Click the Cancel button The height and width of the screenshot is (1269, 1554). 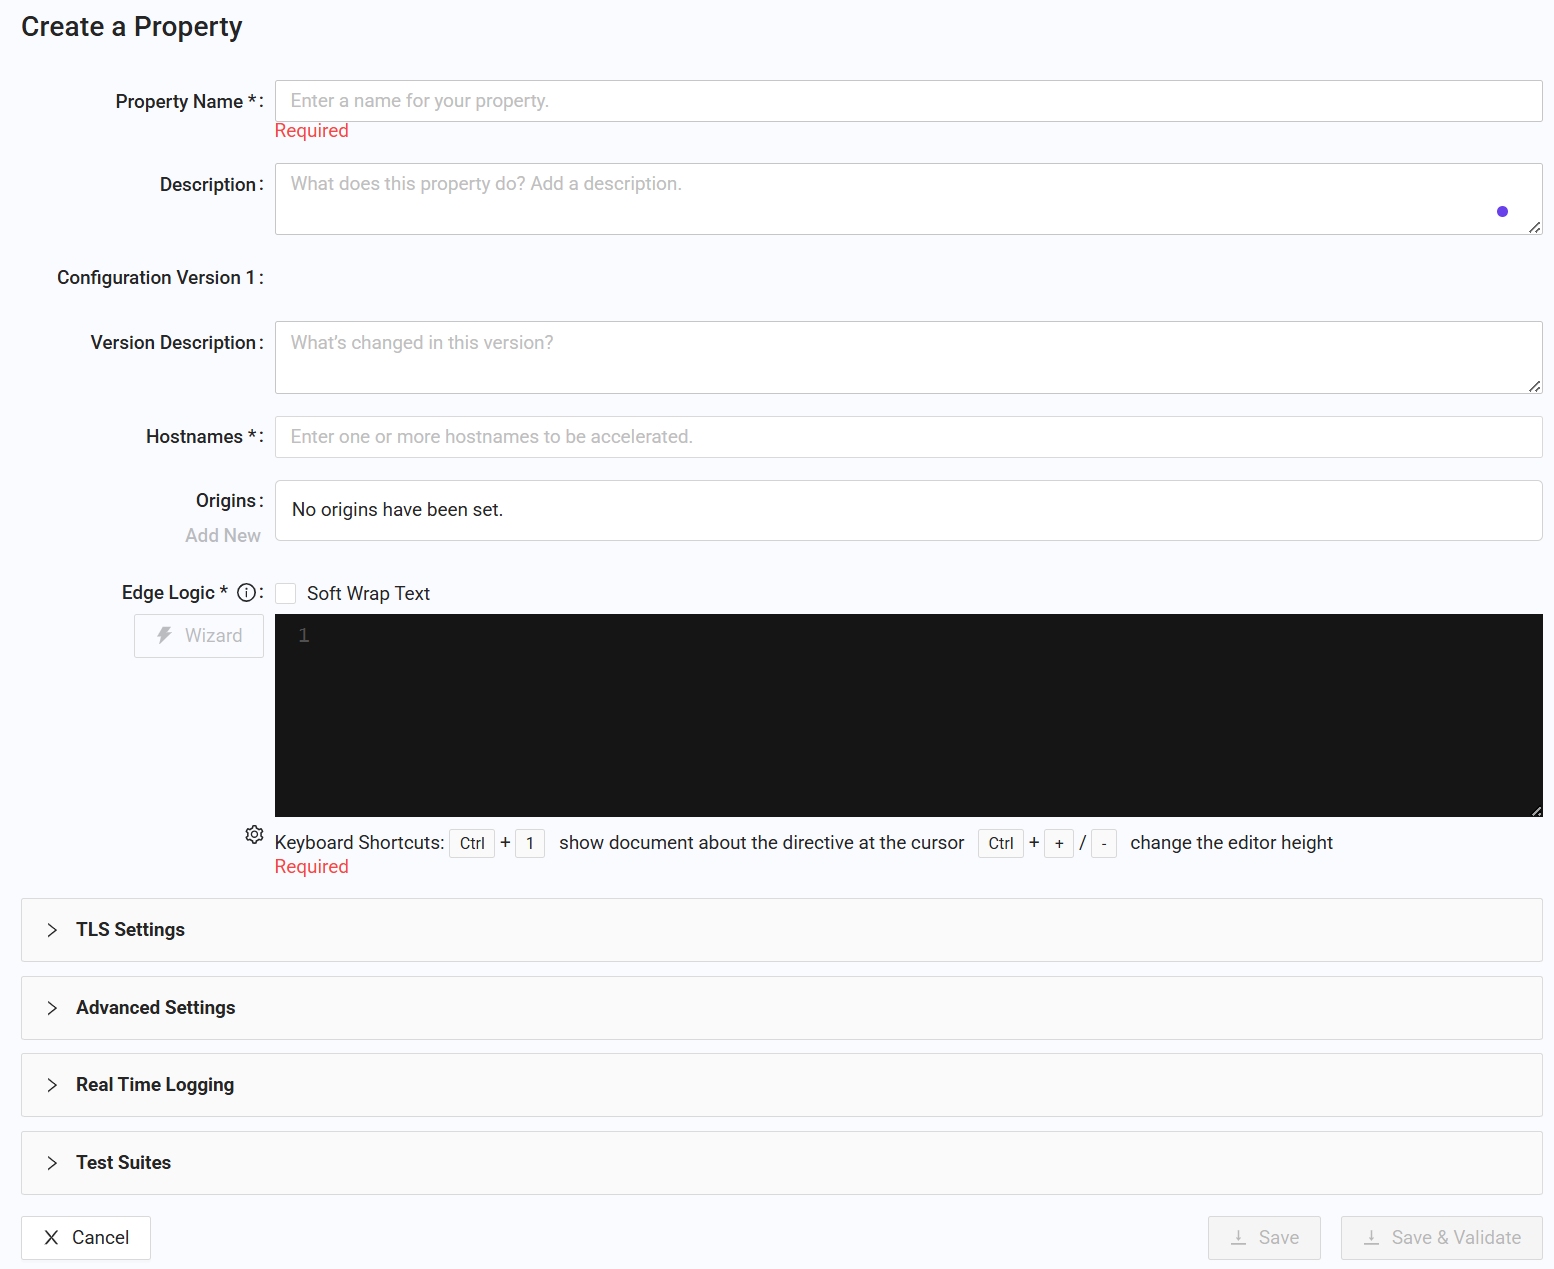click(x=86, y=1238)
